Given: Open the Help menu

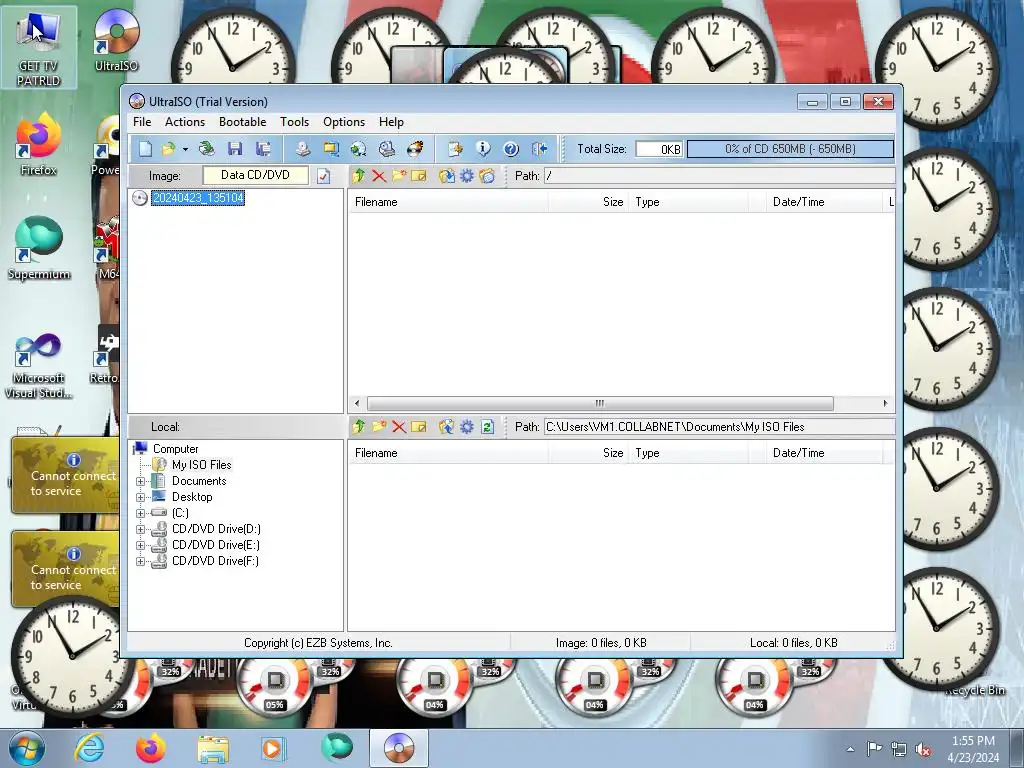Looking at the screenshot, I should click(391, 122).
